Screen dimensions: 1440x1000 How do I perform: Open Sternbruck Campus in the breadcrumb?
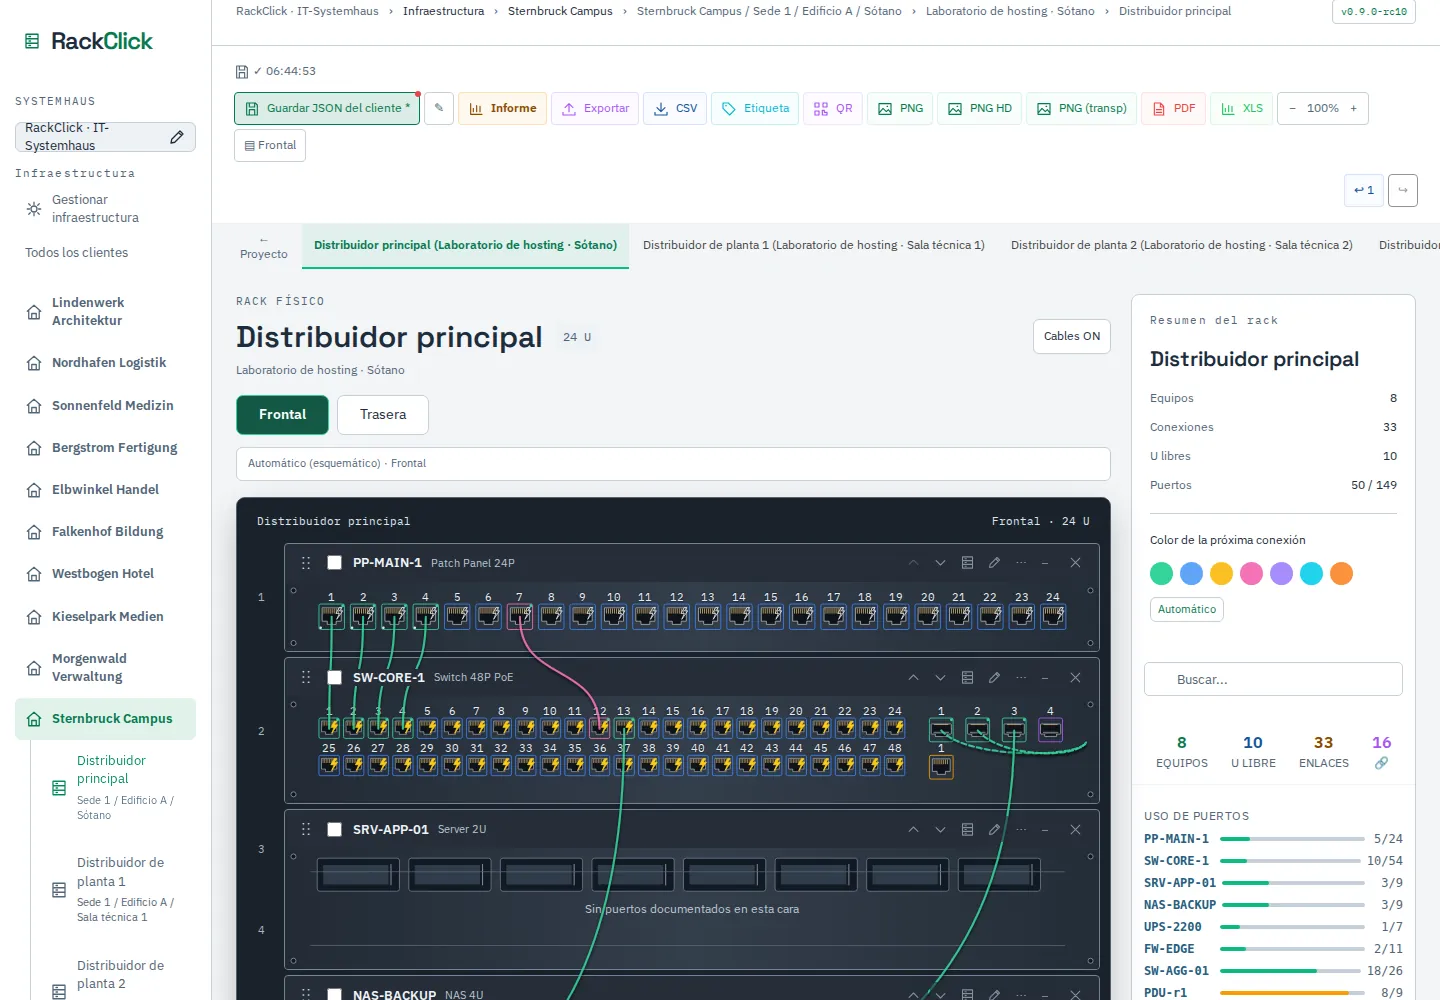coord(560,11)
